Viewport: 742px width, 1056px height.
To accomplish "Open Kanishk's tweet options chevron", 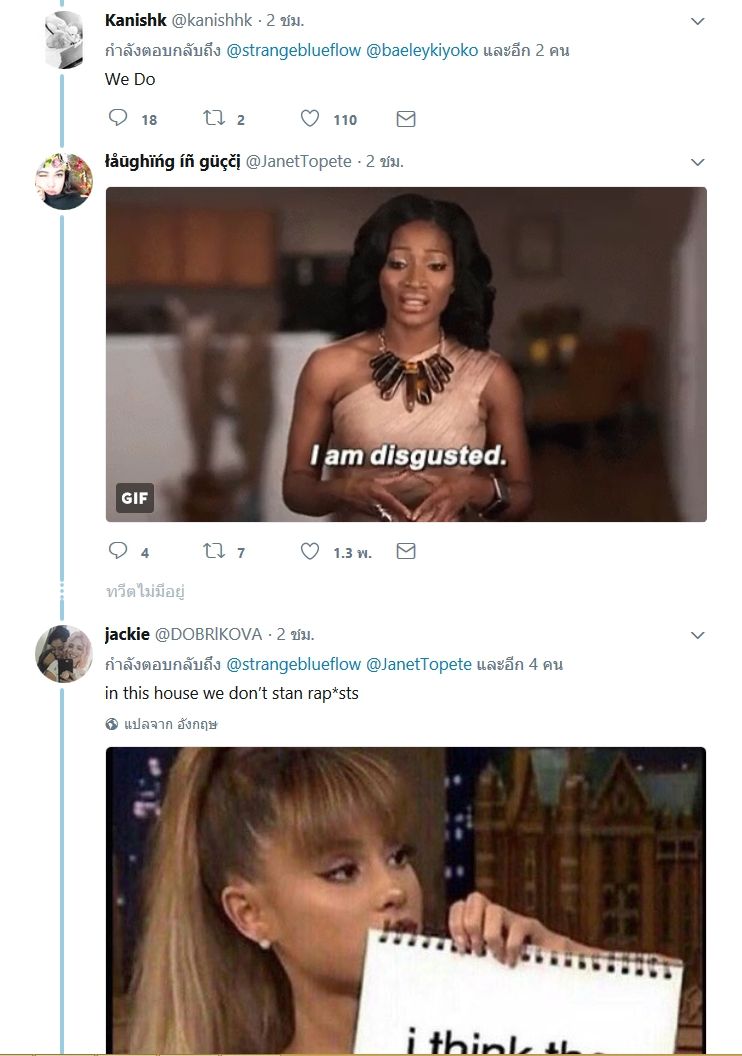I will (698, 21).
